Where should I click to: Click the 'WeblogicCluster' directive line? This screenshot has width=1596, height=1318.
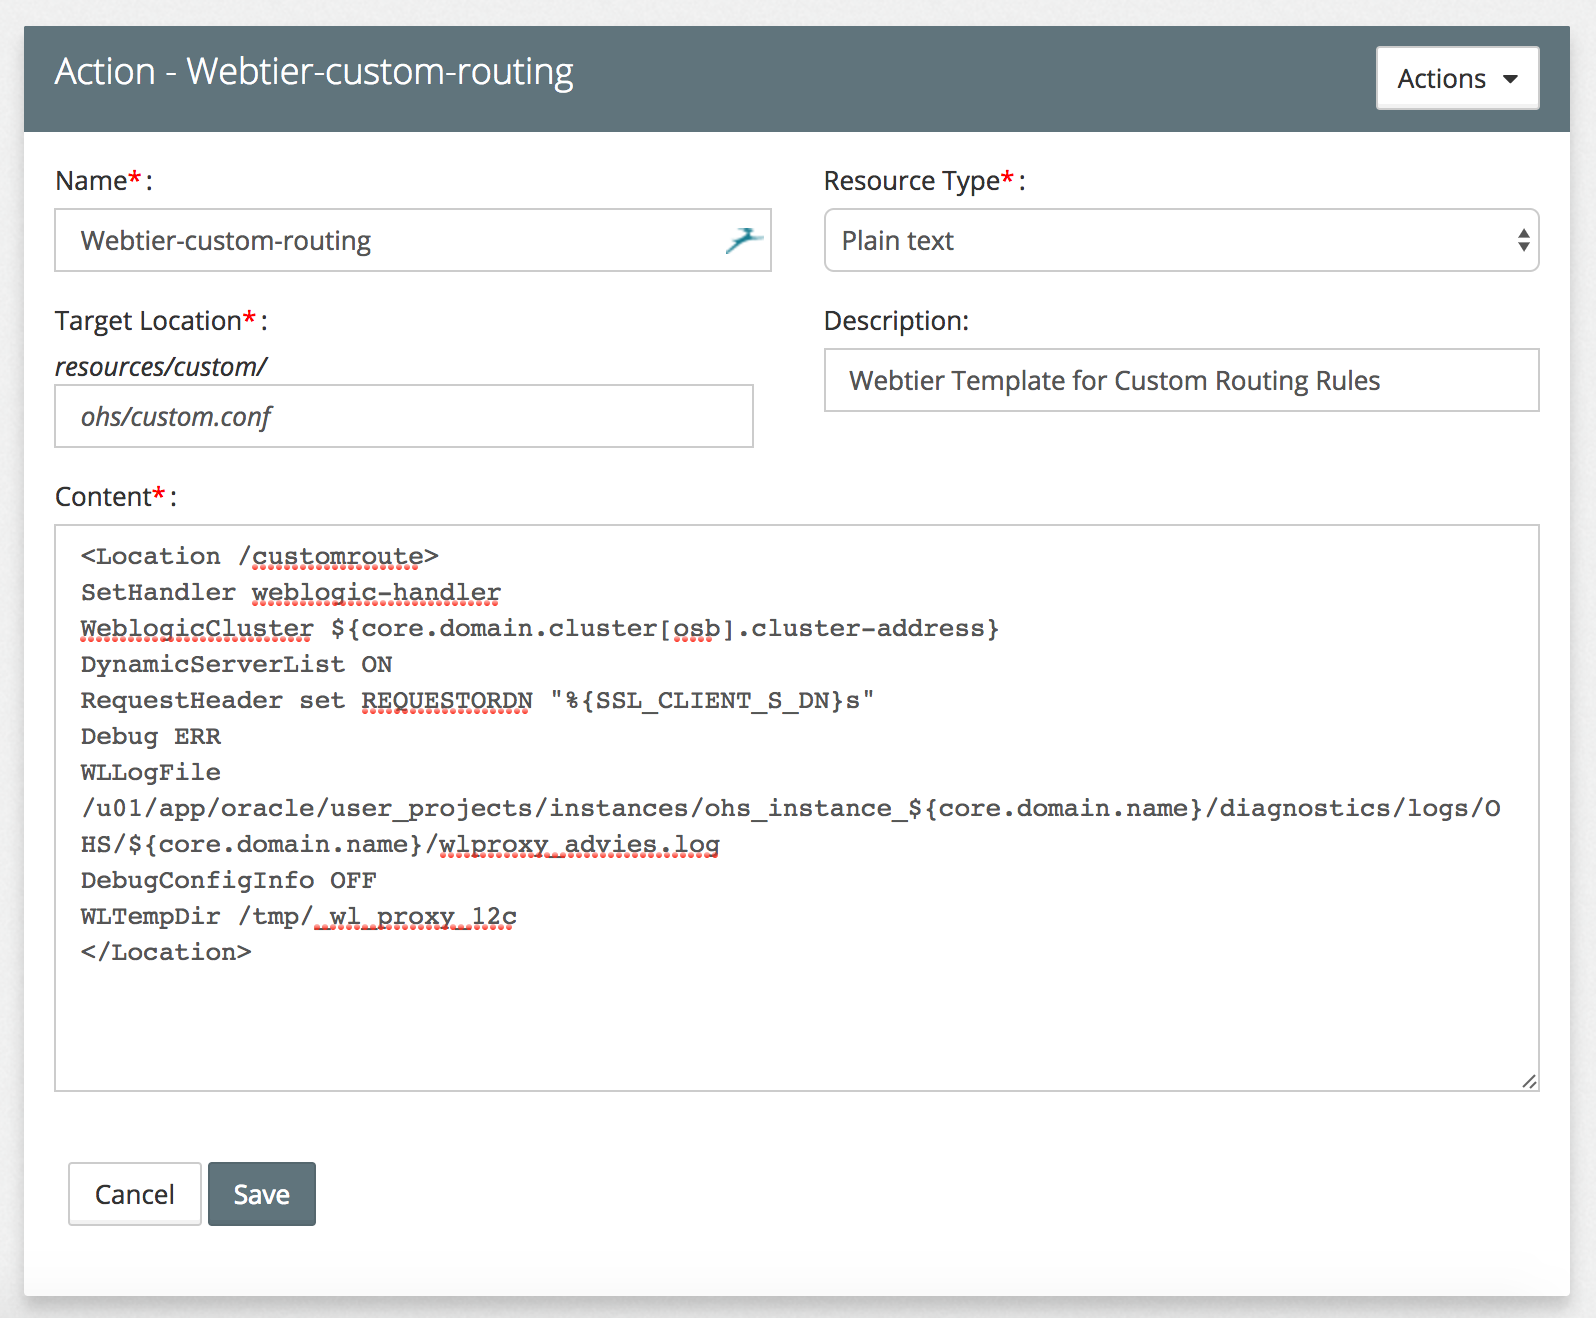click(x=540, y=629)
